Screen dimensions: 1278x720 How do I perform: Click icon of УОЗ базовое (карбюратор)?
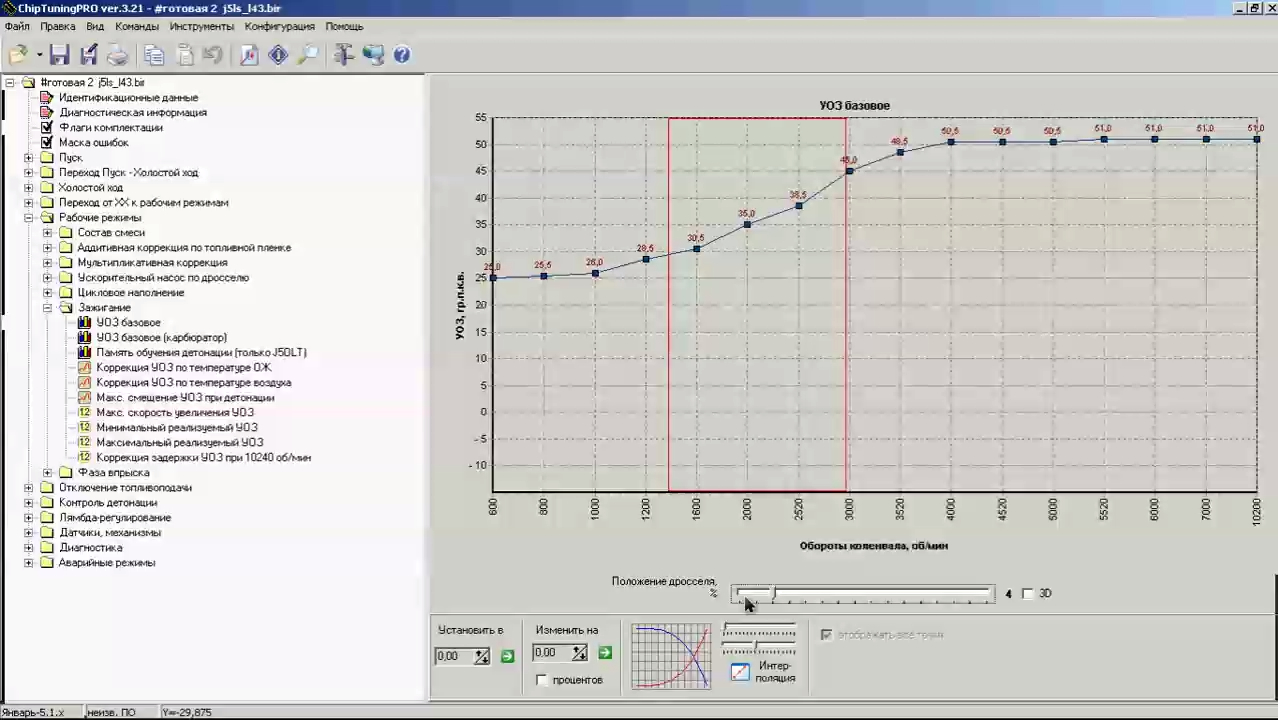coord(84,337)
